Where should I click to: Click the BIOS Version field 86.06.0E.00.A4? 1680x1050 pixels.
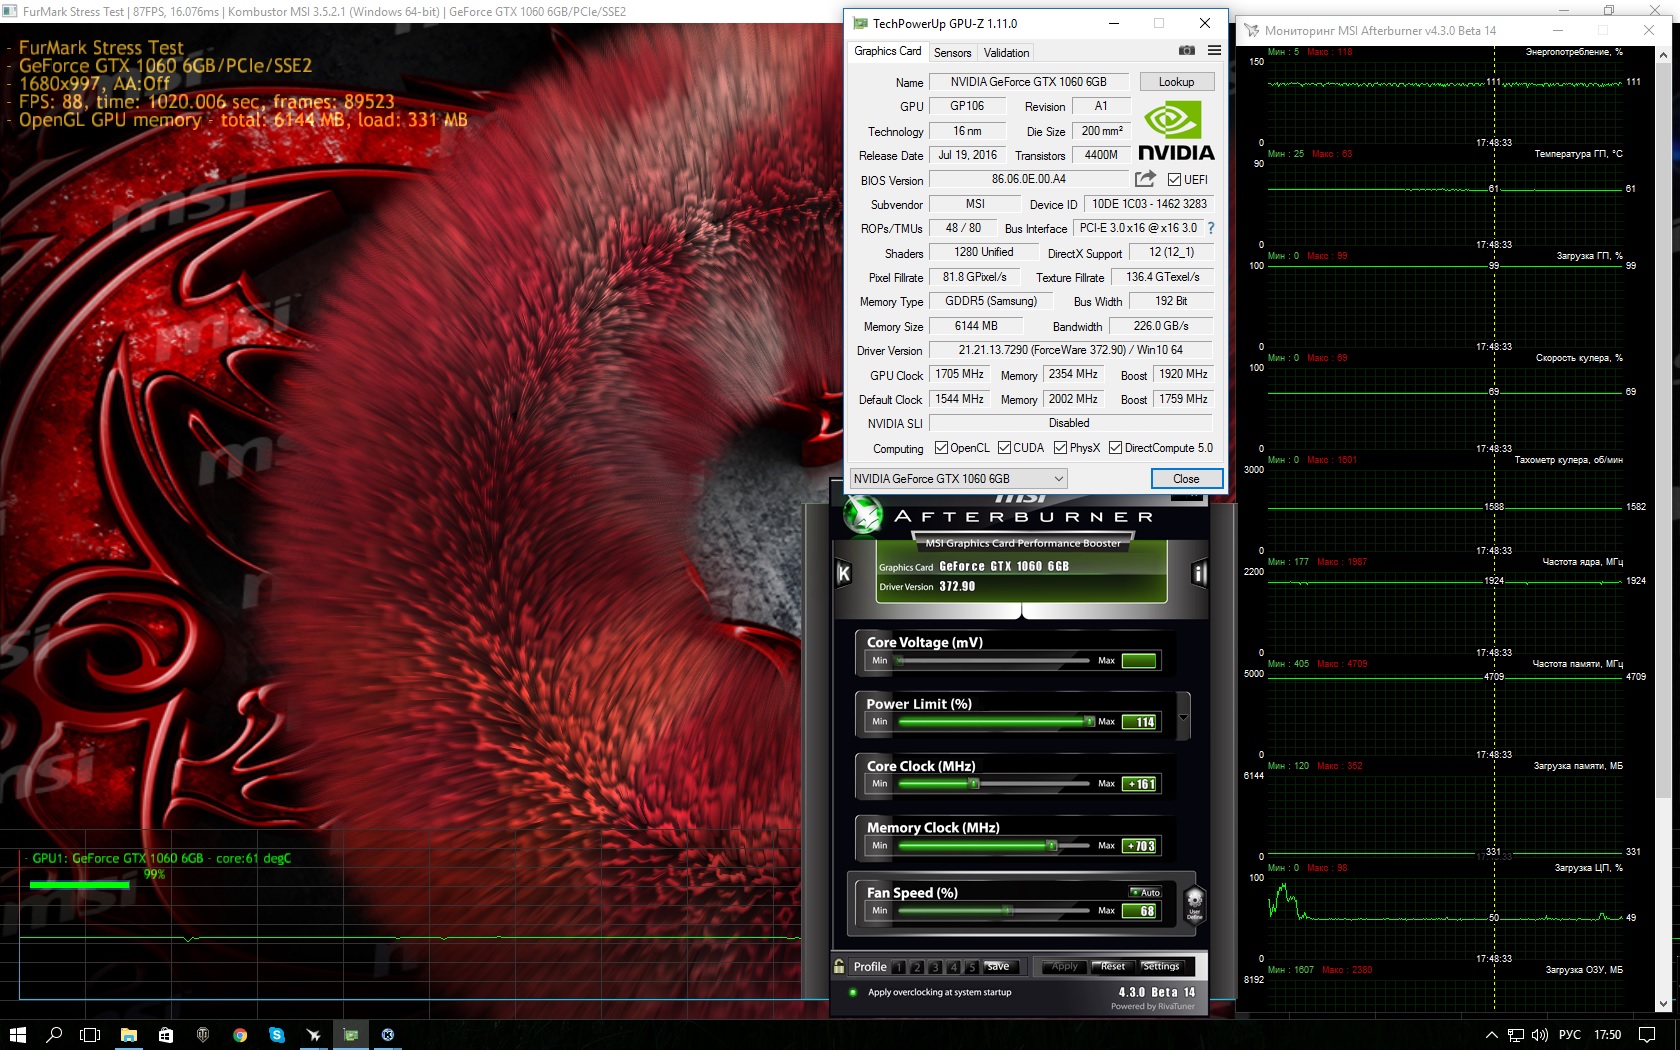(x=1028, y=180)
